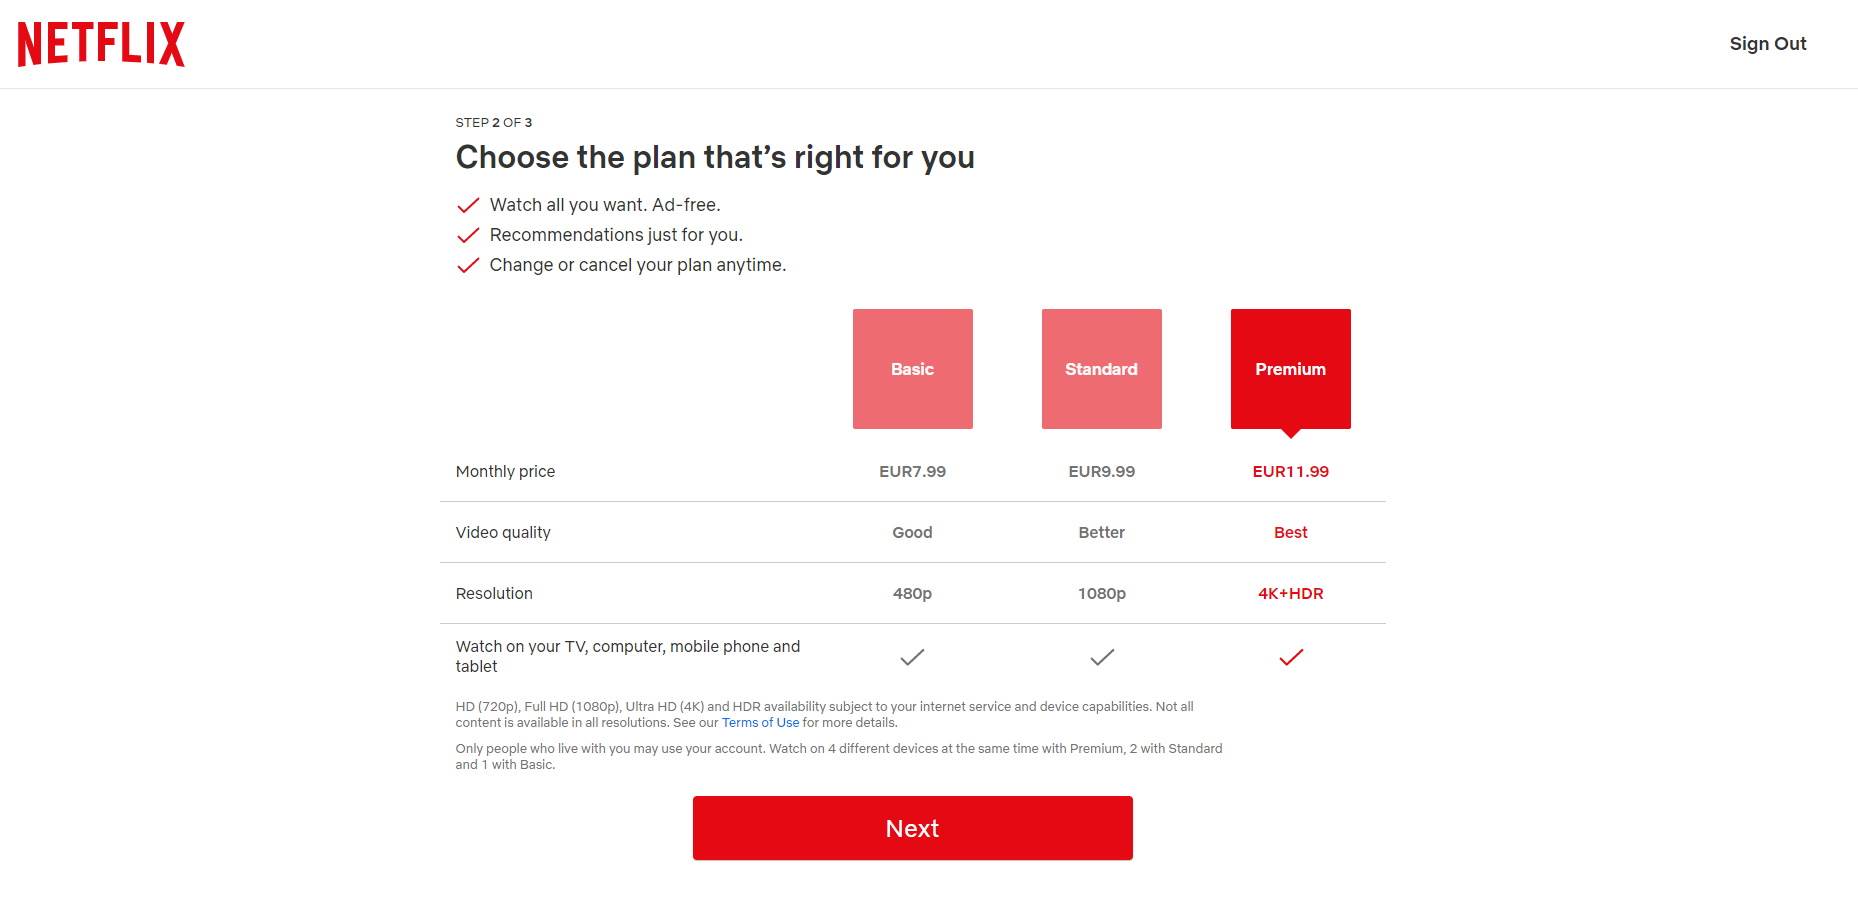Click the Netflix logo
Viewport: 1858px width, 914px height.
(x=101, y=44)
